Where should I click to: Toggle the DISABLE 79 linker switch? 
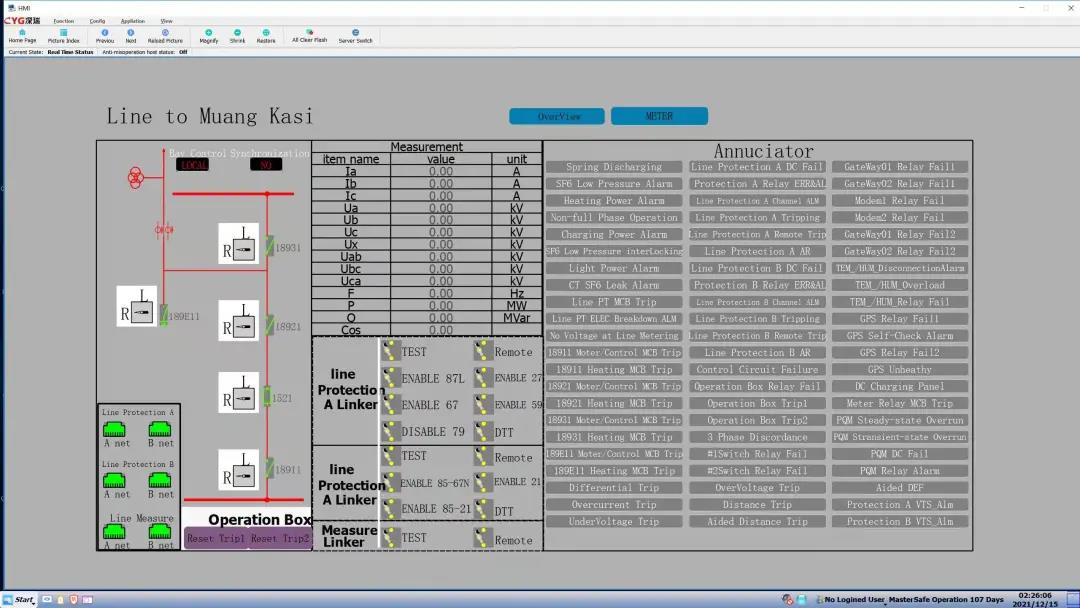coord(391,431)
